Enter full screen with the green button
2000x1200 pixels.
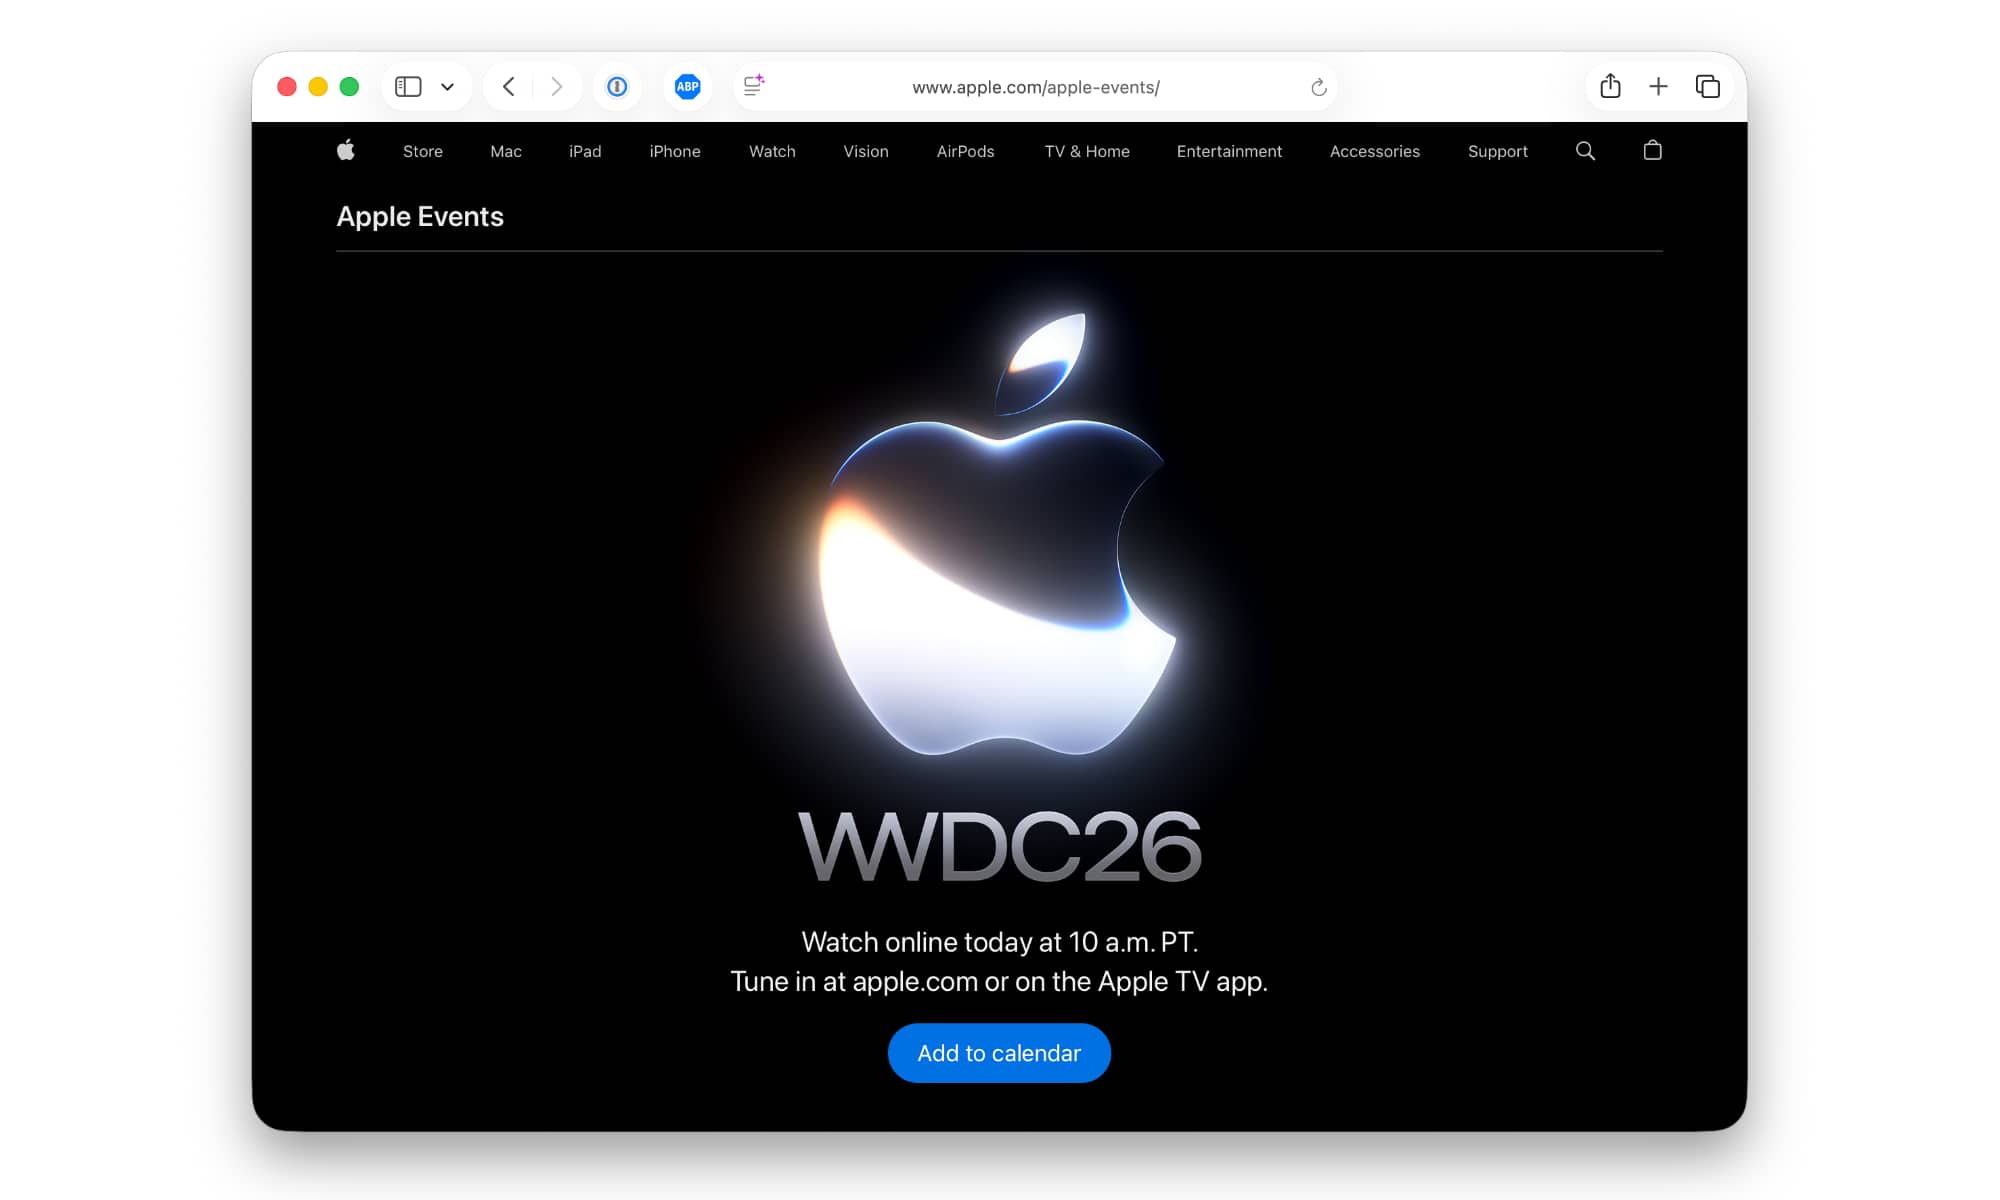point(349,87)
